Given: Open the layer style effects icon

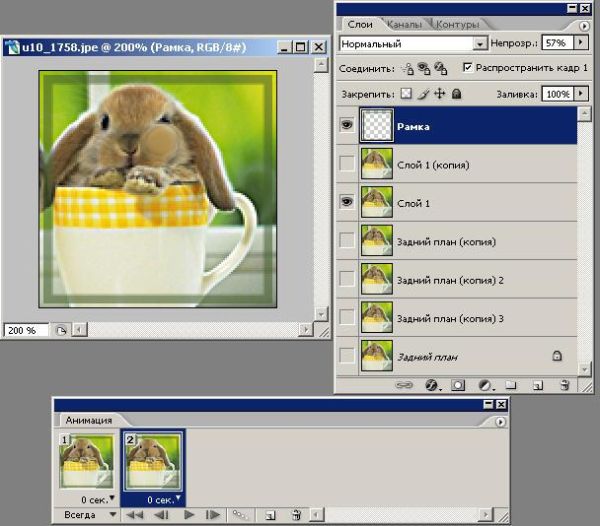Looking at the screenshot, I should click(432, 385).
